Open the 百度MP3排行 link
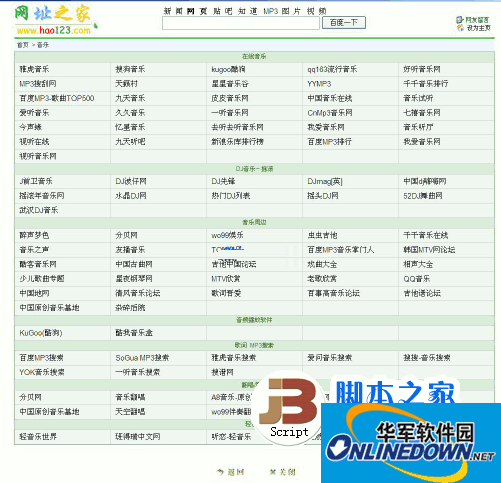The width and height of the screenshot is (501, 483). (329, 142)
